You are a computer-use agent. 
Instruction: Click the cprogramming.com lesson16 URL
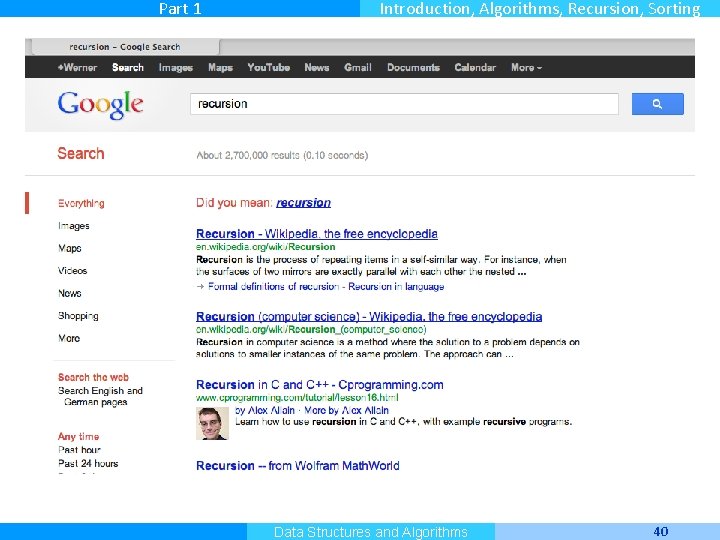click(x=297, y=398)
